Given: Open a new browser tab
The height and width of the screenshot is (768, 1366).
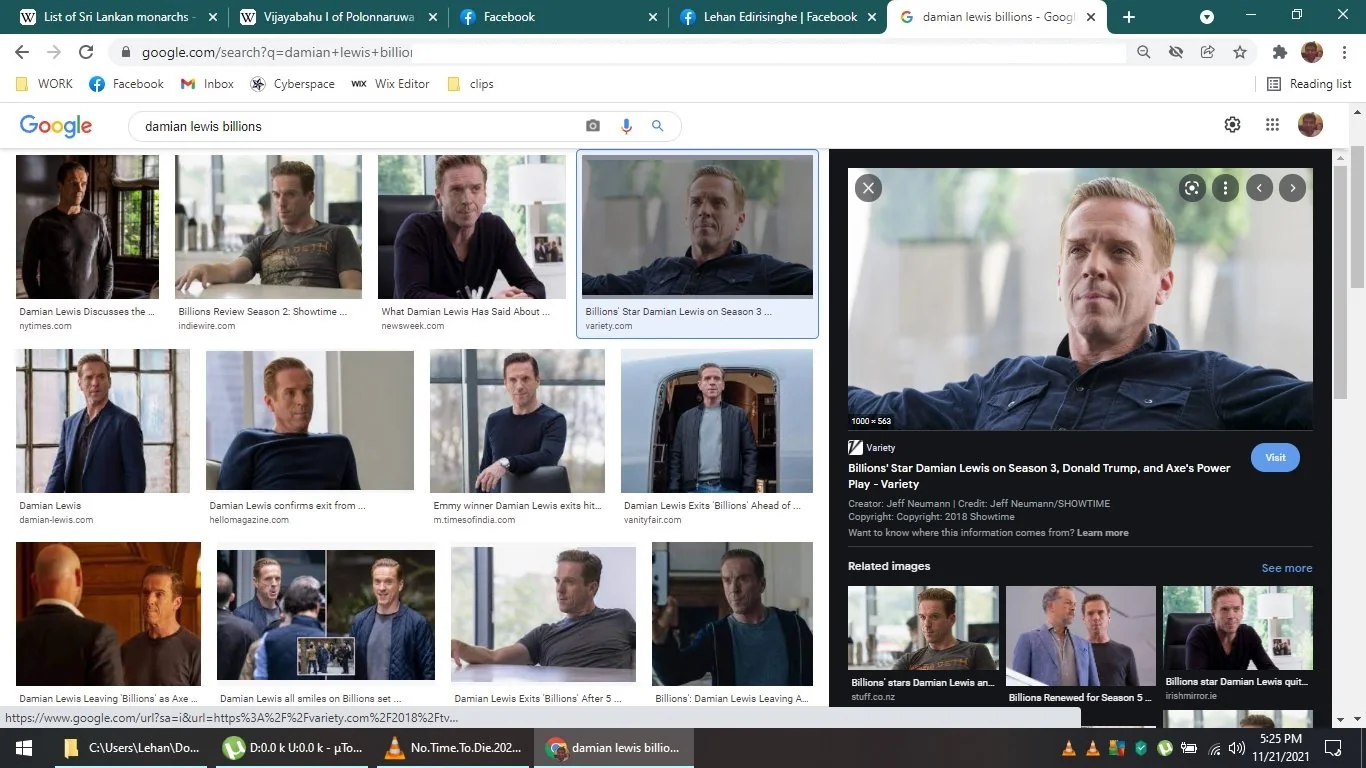Looking at the screenshot, I should coord(1129,17).
